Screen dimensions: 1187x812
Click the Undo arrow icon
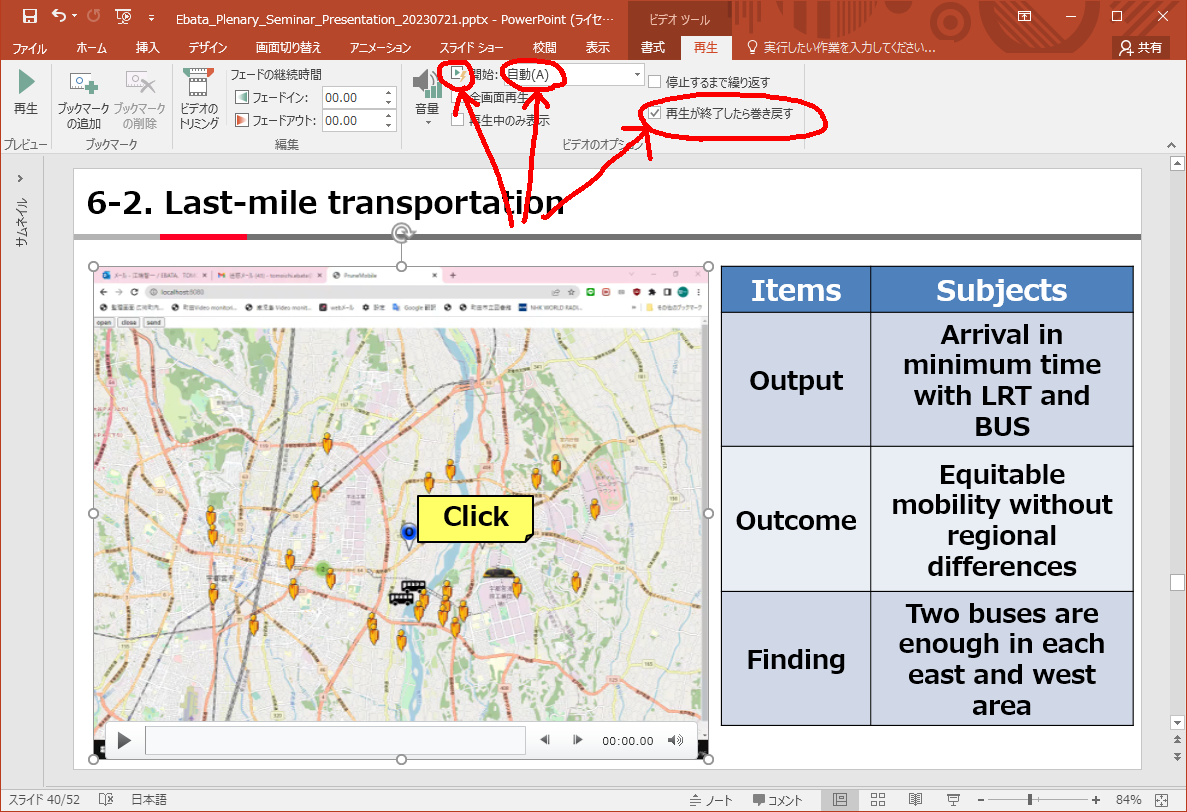click(x=59, y=16)
